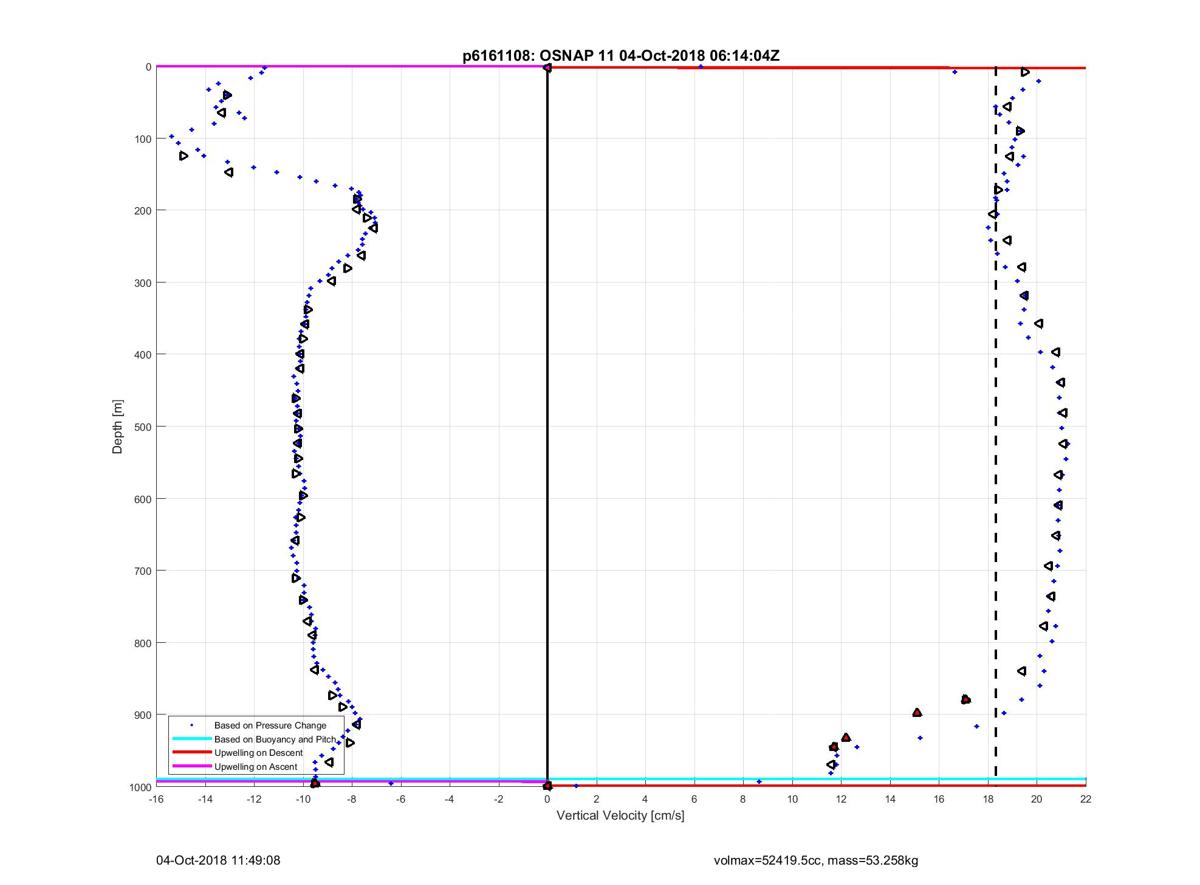The width and height of the screenshot is (1200, 885).
Task: Click the '200' tick on the depth axis
Action: pos(142,211)
